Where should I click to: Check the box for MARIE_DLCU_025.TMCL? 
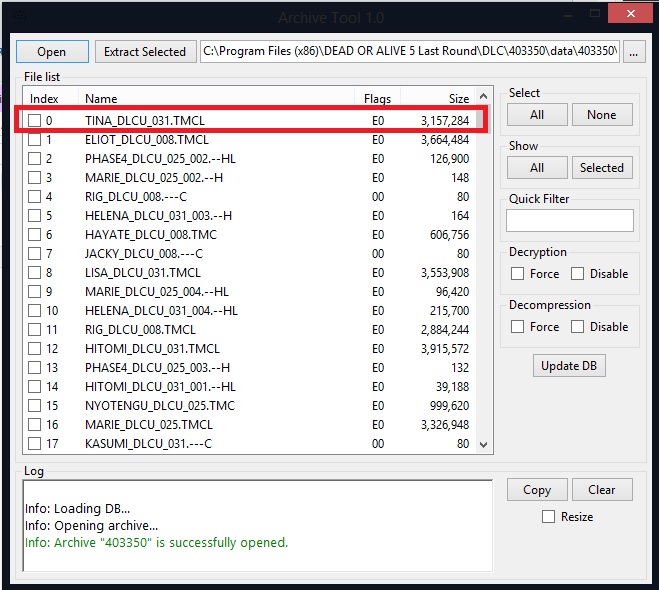click(x=34, y=424)
